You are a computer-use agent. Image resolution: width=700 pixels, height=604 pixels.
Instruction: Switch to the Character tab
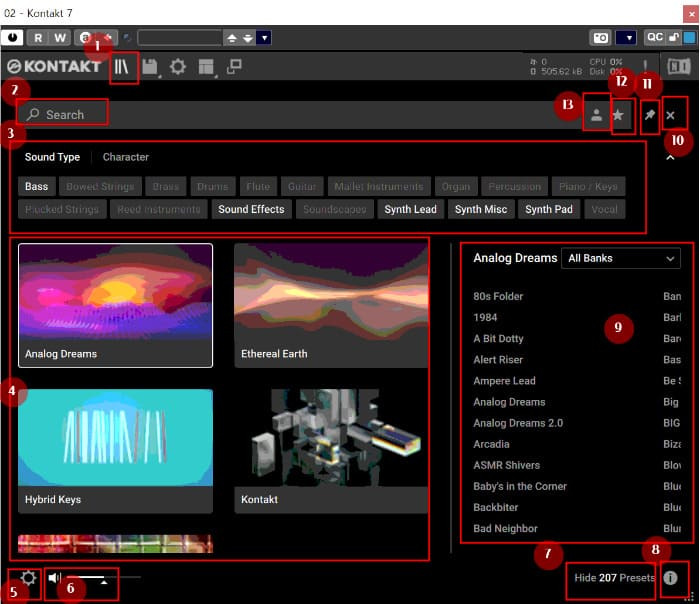[125, 157]
